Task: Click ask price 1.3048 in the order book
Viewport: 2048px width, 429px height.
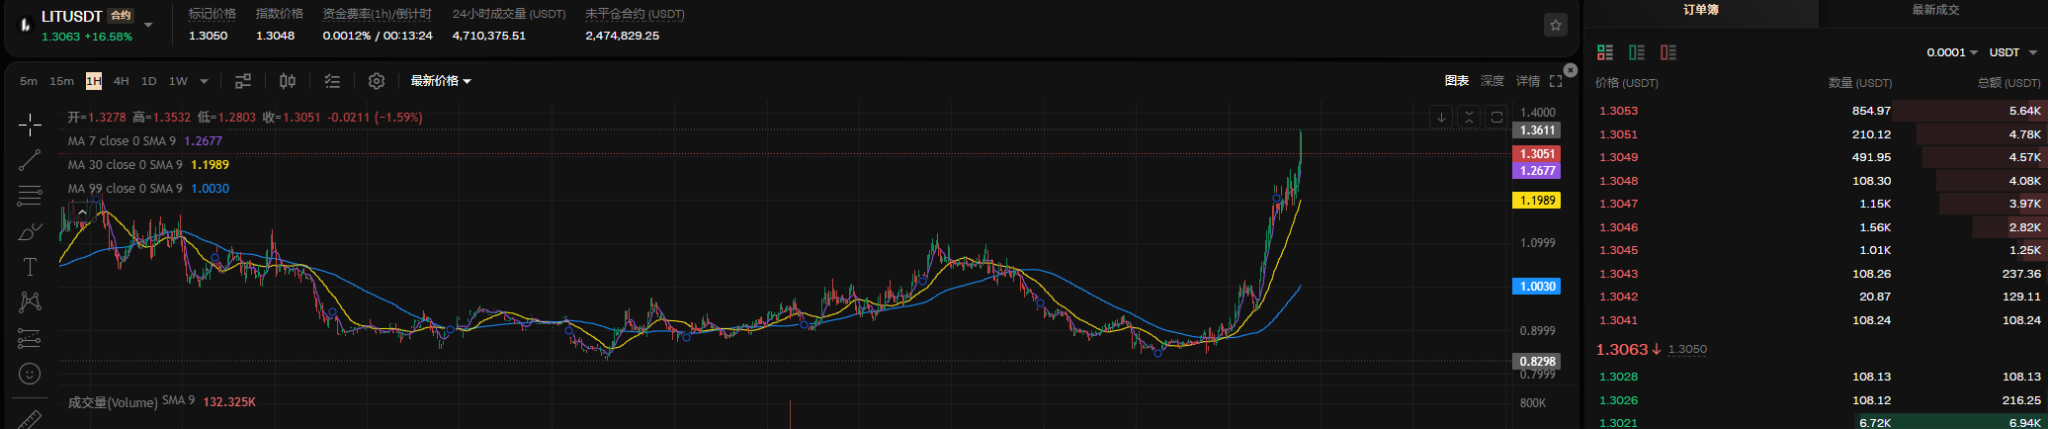Action: tap(1618, 181)
